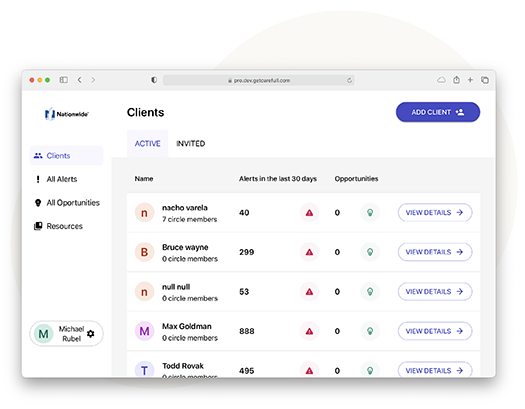The width and height of the screenshot is (525, 409).
Task: Go back in the browser
Action: coord(80,80)
